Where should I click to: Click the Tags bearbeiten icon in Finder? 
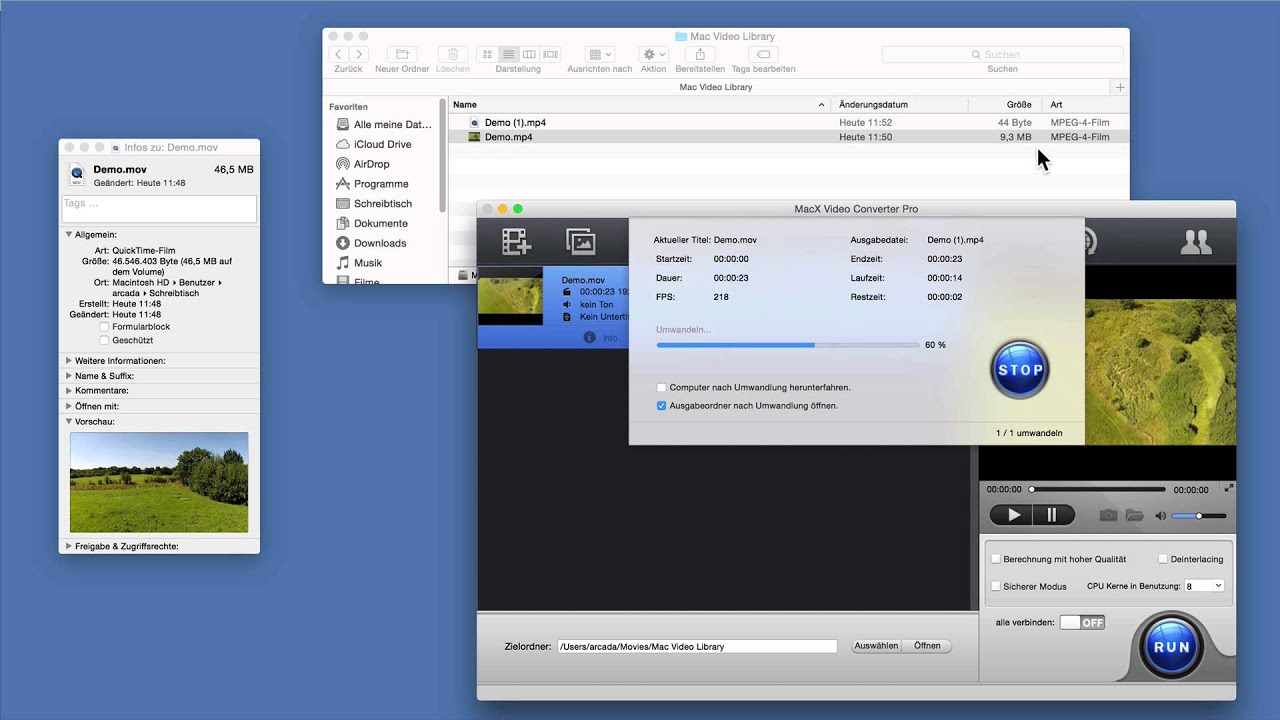(x=763, y=54)
